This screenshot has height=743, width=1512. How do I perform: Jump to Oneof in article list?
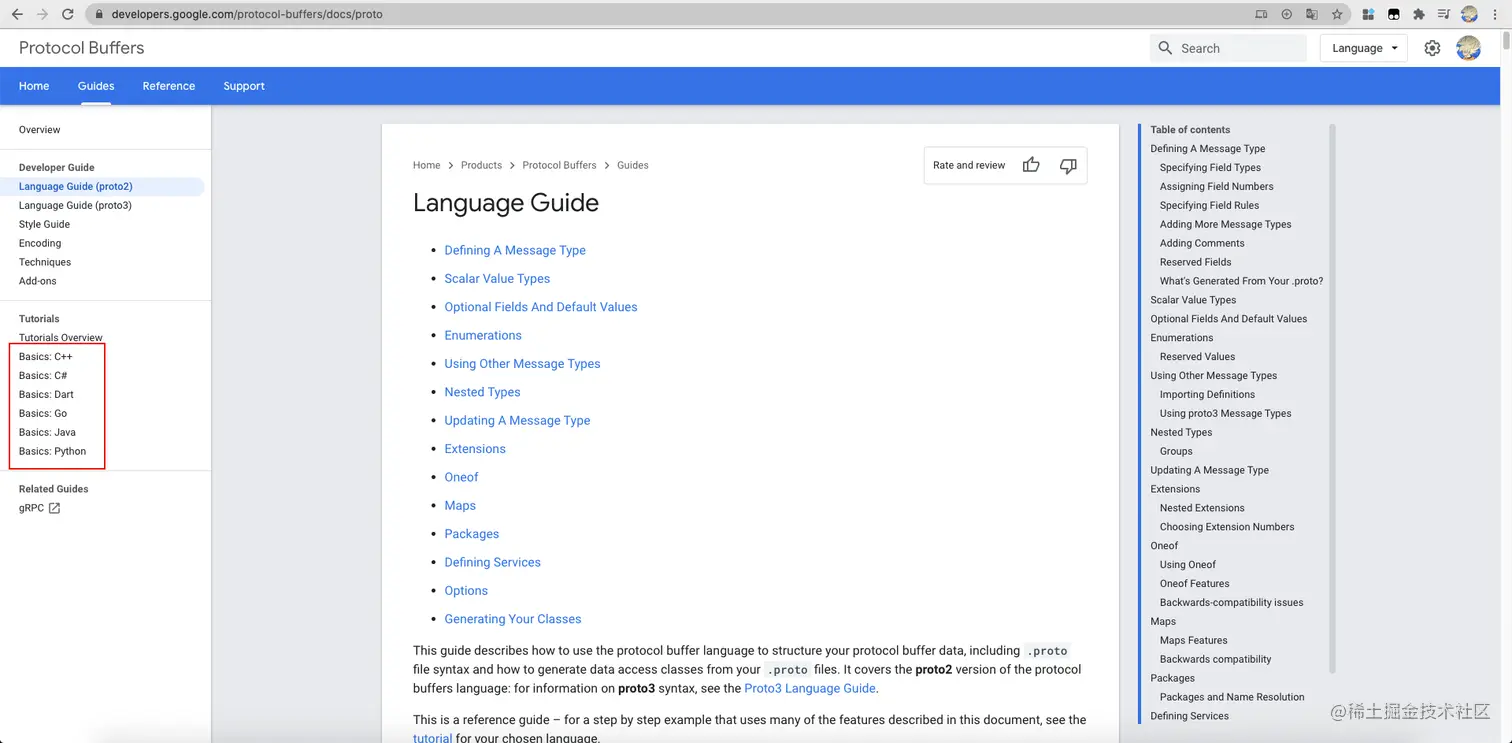[x=461, y=477]
